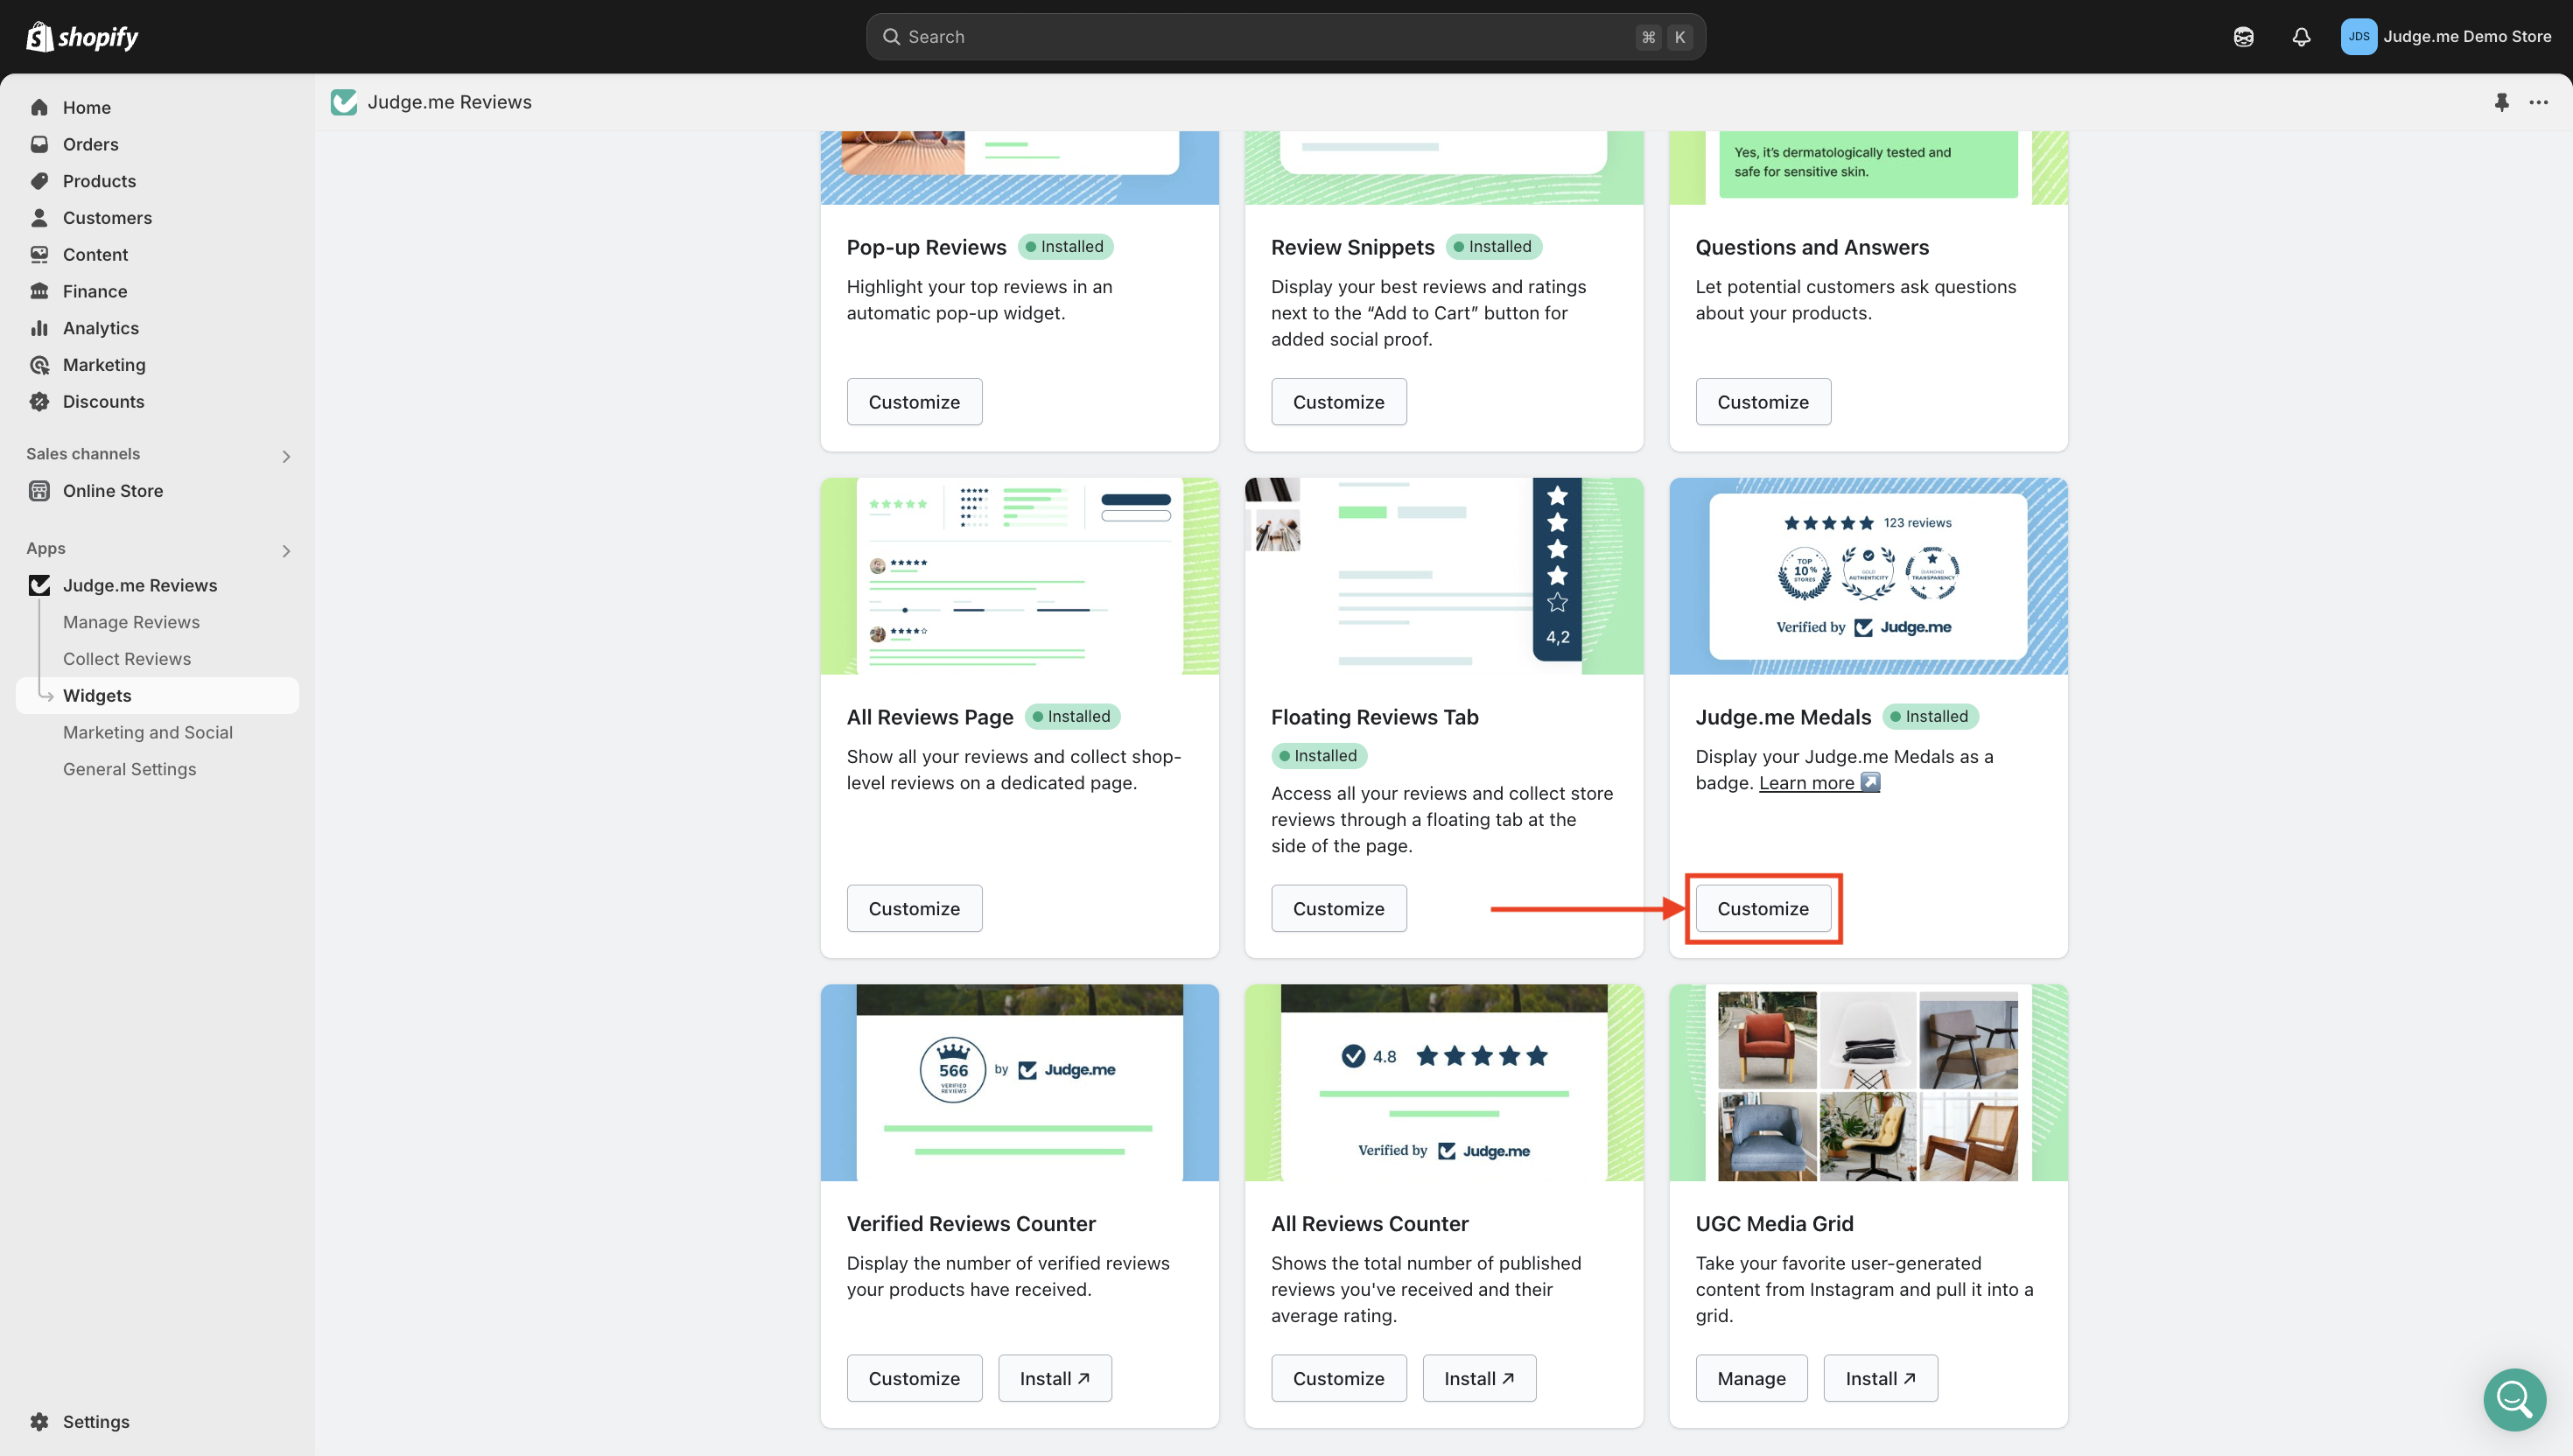Customize the All Reviews Counter widget
The width and height of the screenshot is (2573, 1456).
click(1338, 1378)
